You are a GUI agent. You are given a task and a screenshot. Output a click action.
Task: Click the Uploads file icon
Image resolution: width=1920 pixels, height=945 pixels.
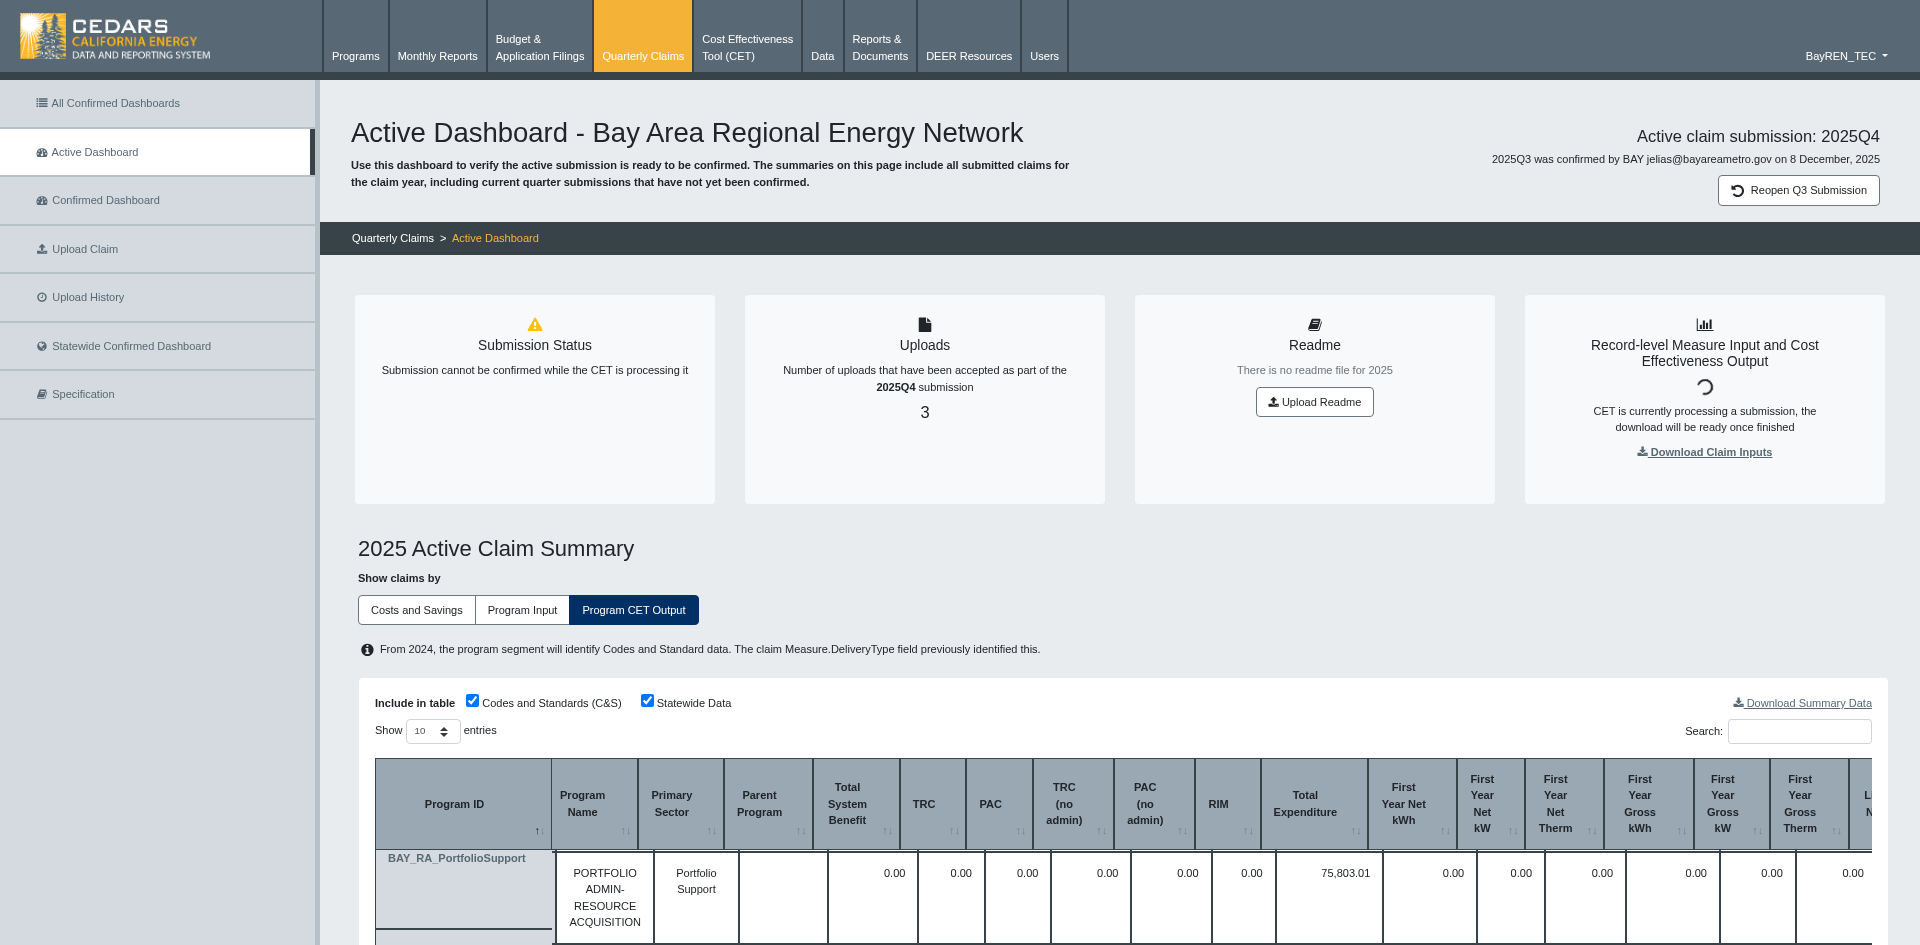point(925,324)
